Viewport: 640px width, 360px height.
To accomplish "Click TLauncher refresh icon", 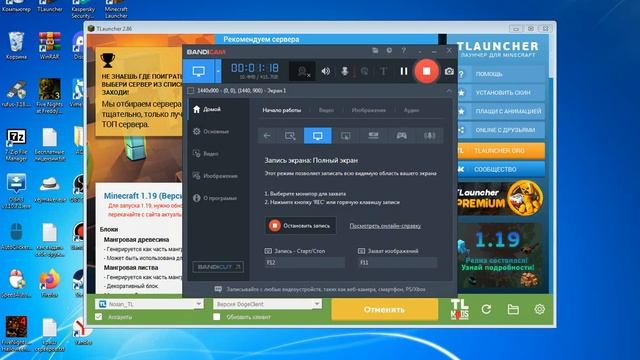I will tap(486, 309).
